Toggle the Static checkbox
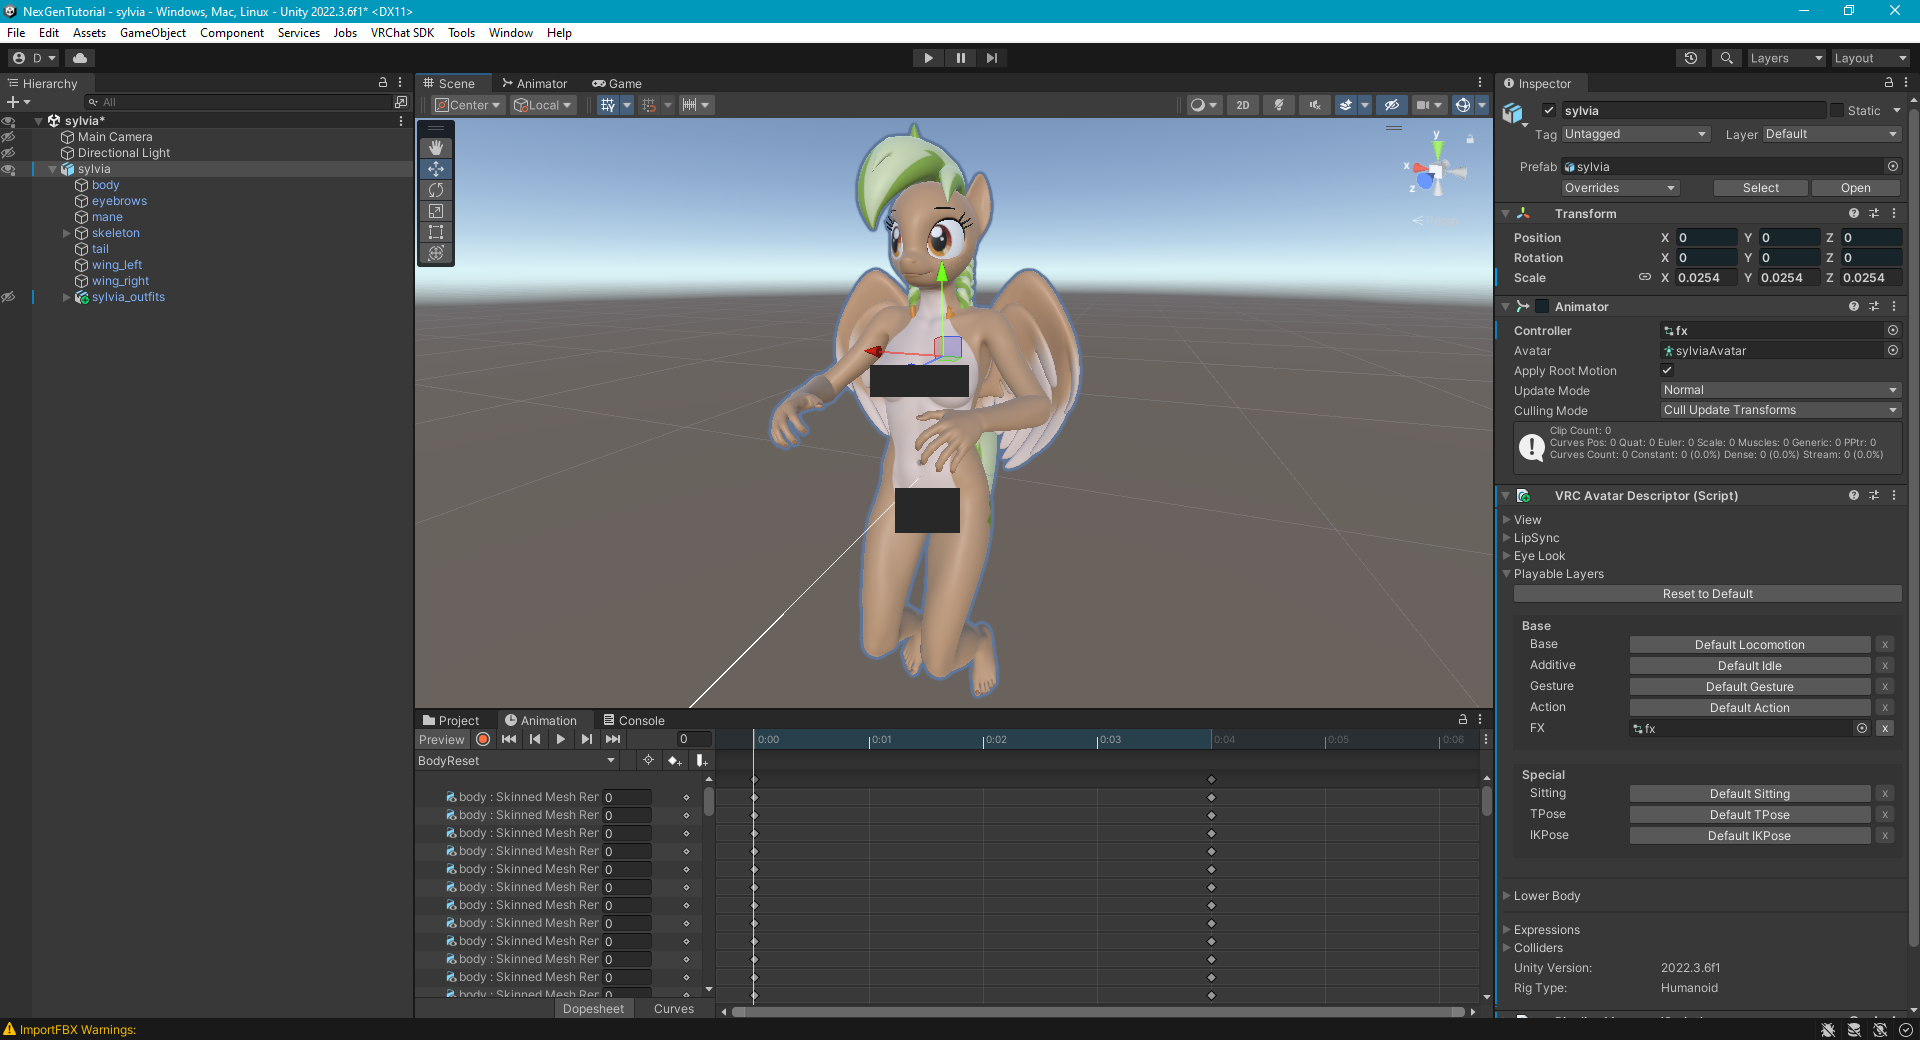Screen dimensions: 1920x1040 click(x=1836, y=110)
